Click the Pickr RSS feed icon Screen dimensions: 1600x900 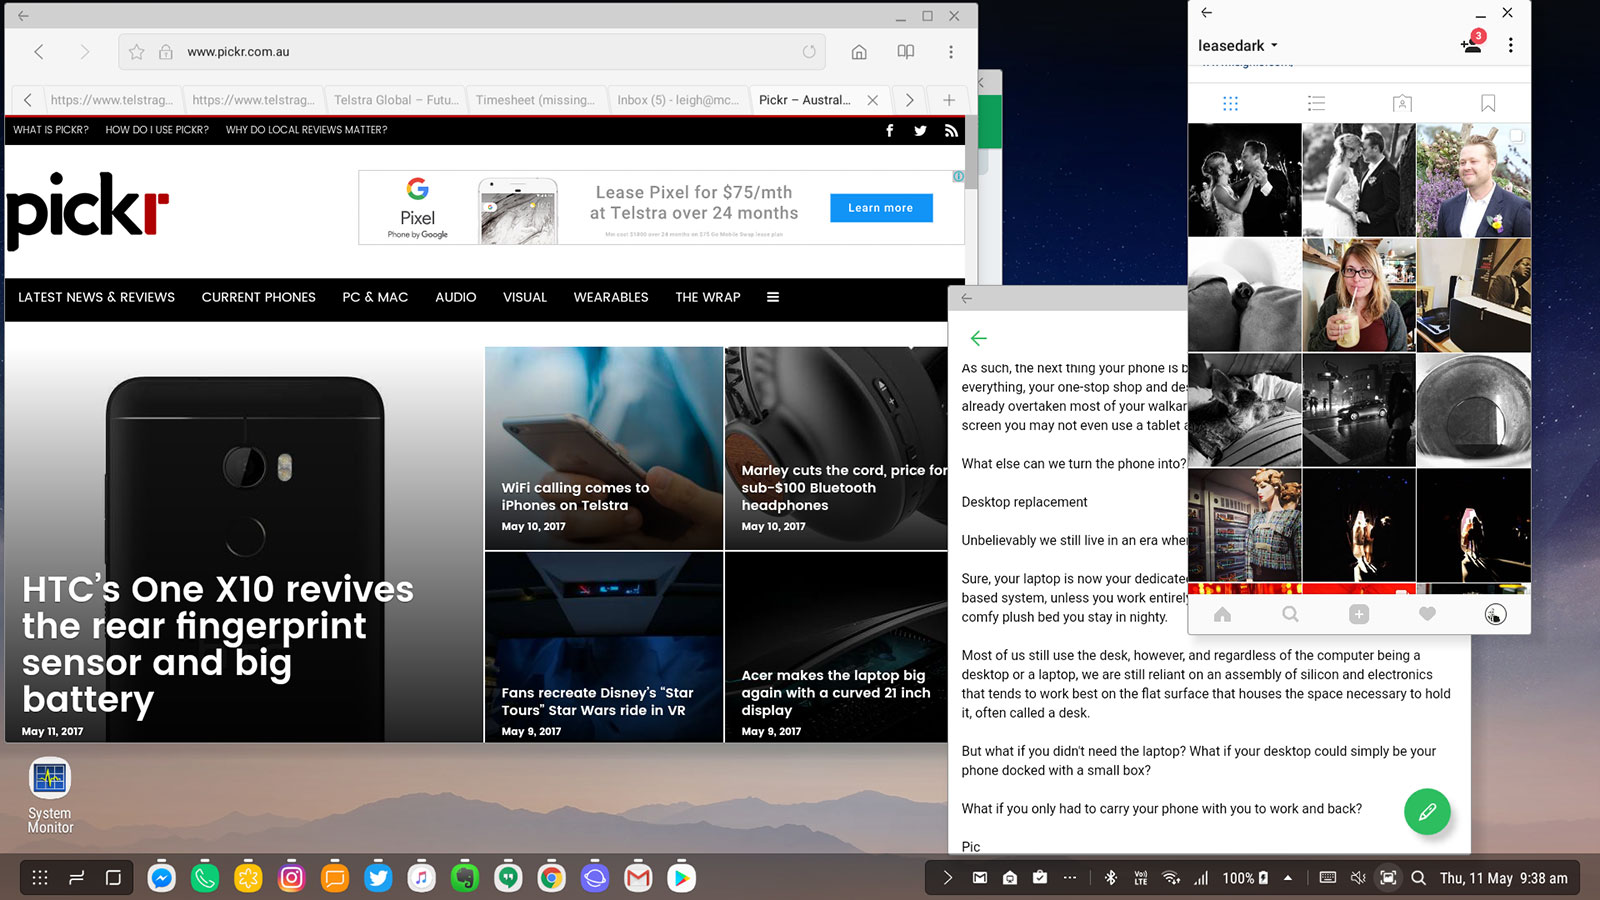(951, 130)
